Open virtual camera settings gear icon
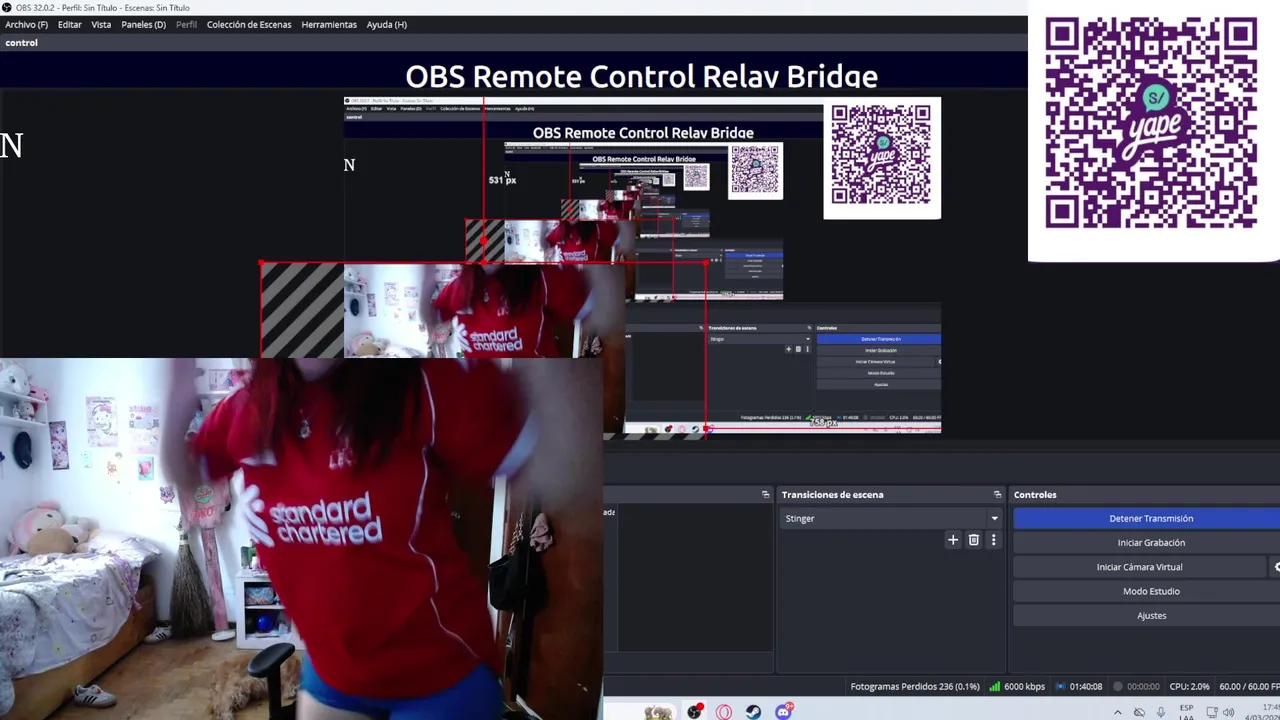1280x720 pixels. coord(1276,567)
